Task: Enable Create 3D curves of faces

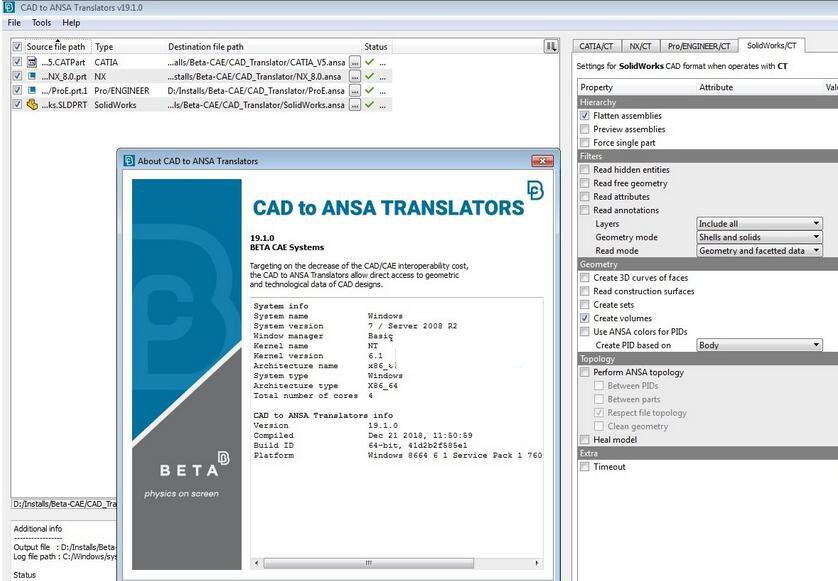Action: pos(585,277)
